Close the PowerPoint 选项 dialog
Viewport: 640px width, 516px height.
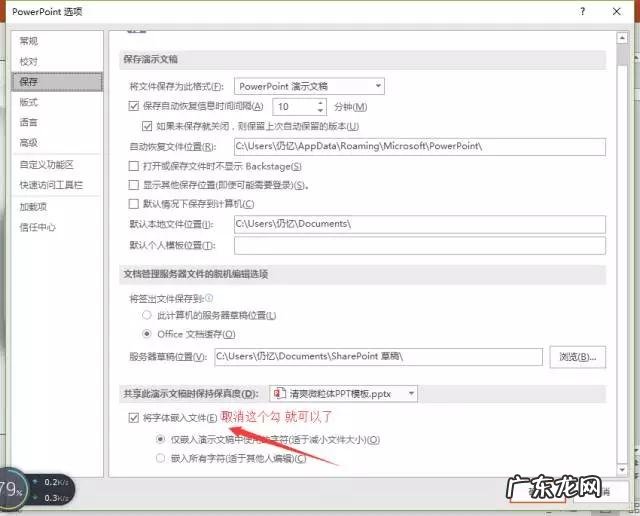pos(617,11)
